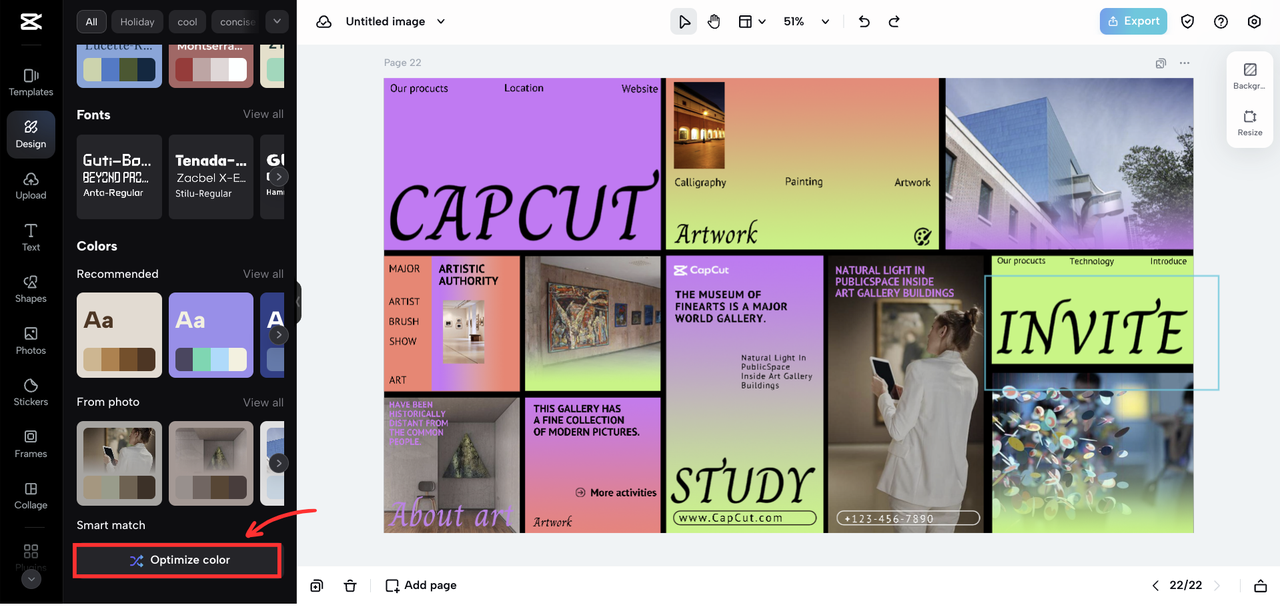The height and width of the screenshot is (613, 1280).
Task: Show more font pairings arrow
Action: tap(279, 177)
